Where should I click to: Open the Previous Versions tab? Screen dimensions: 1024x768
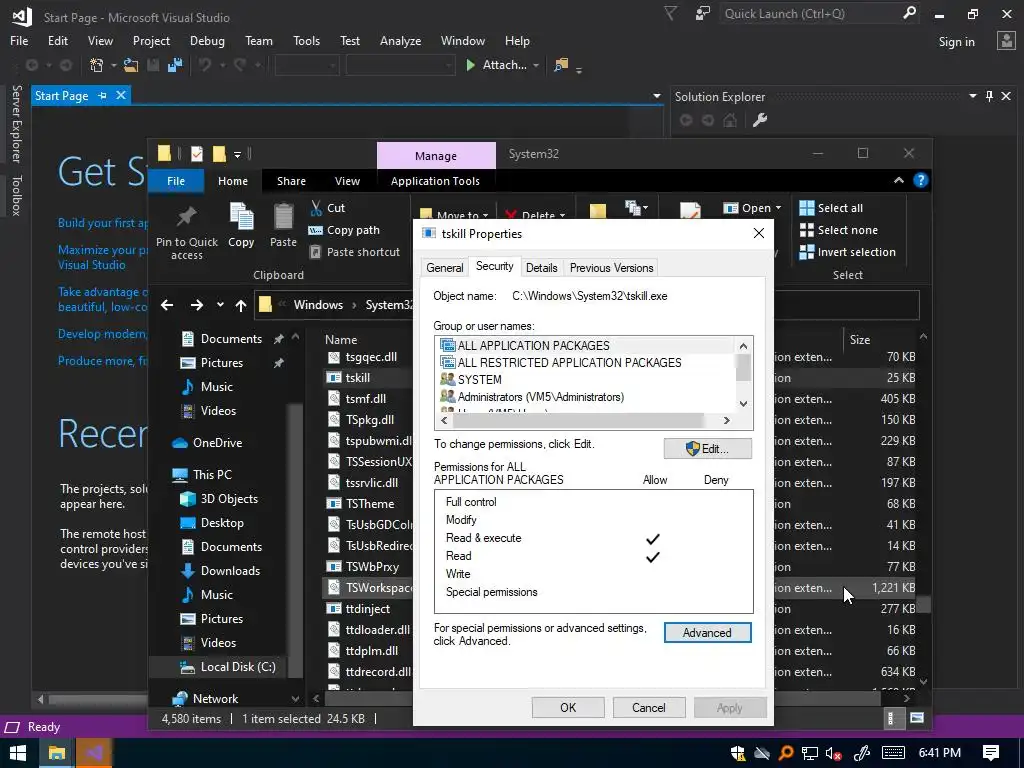[611, 268]
